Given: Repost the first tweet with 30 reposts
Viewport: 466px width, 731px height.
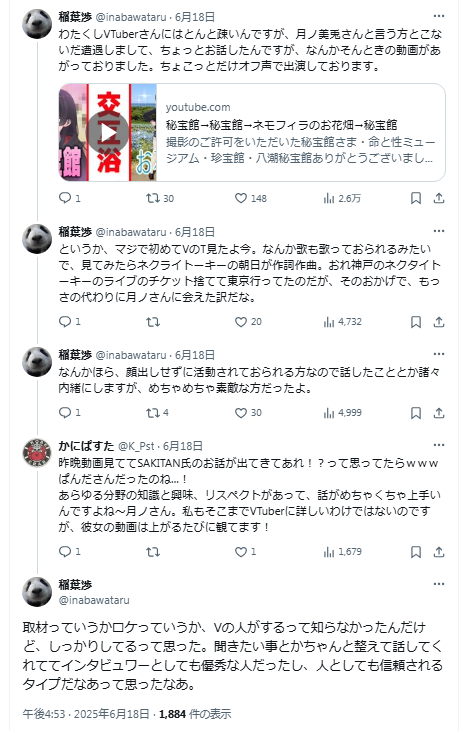Looking at the screenshot, I should click(x=160, y=199).
